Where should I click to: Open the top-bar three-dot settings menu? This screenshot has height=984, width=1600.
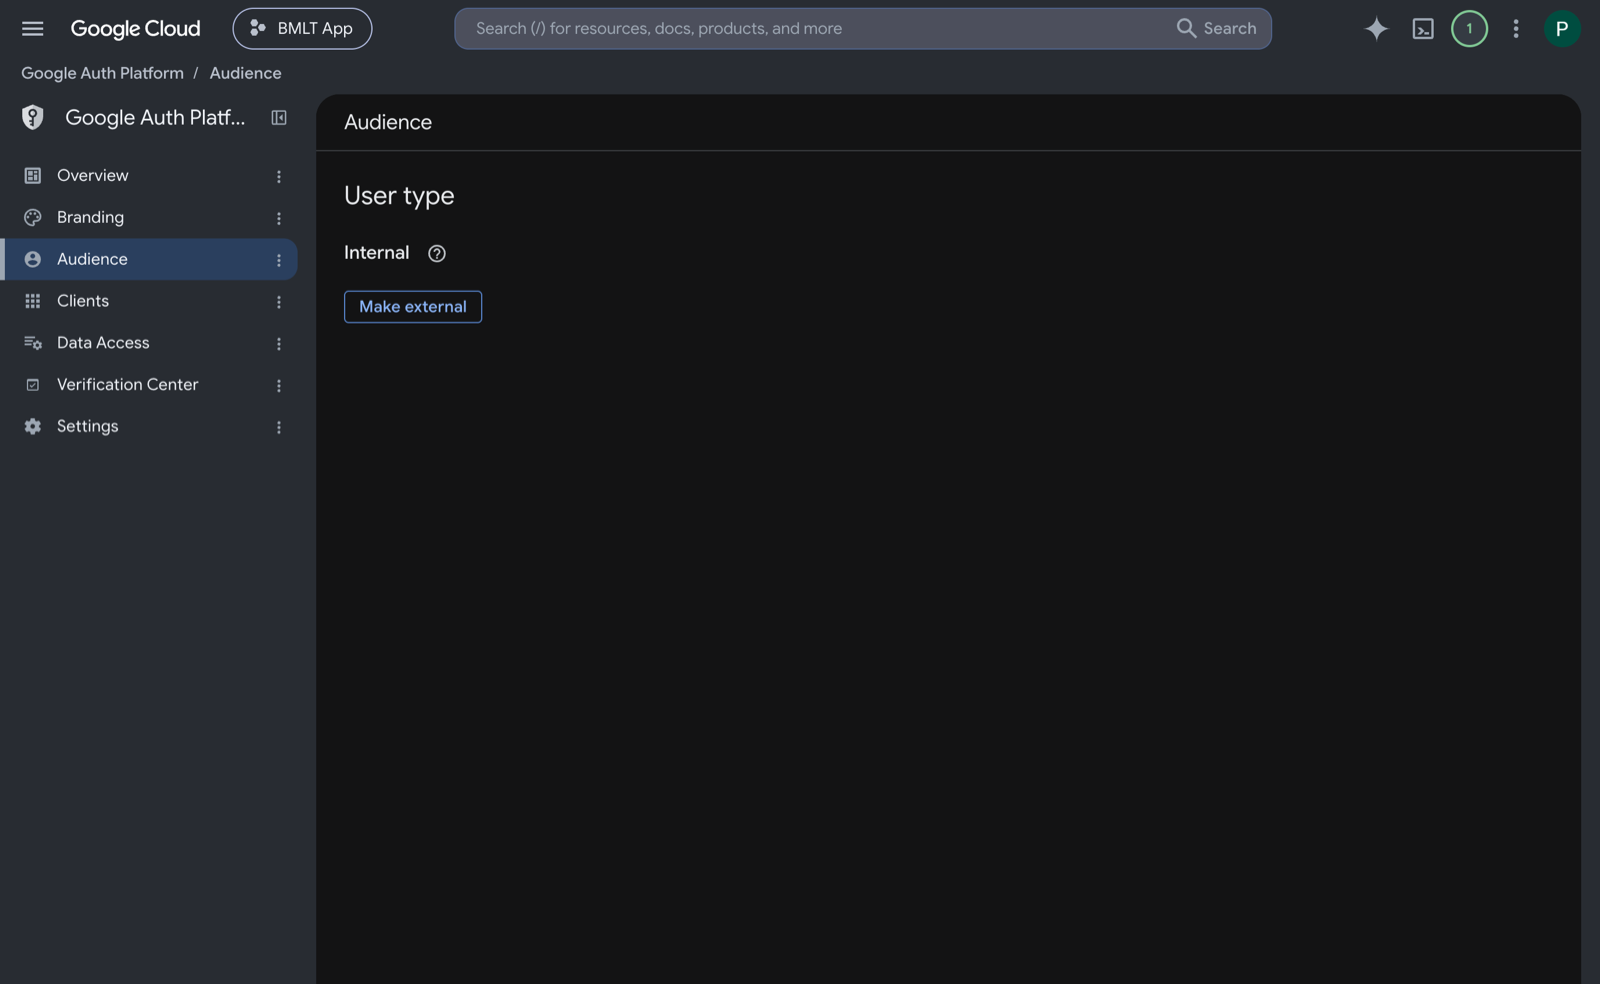1516,29
